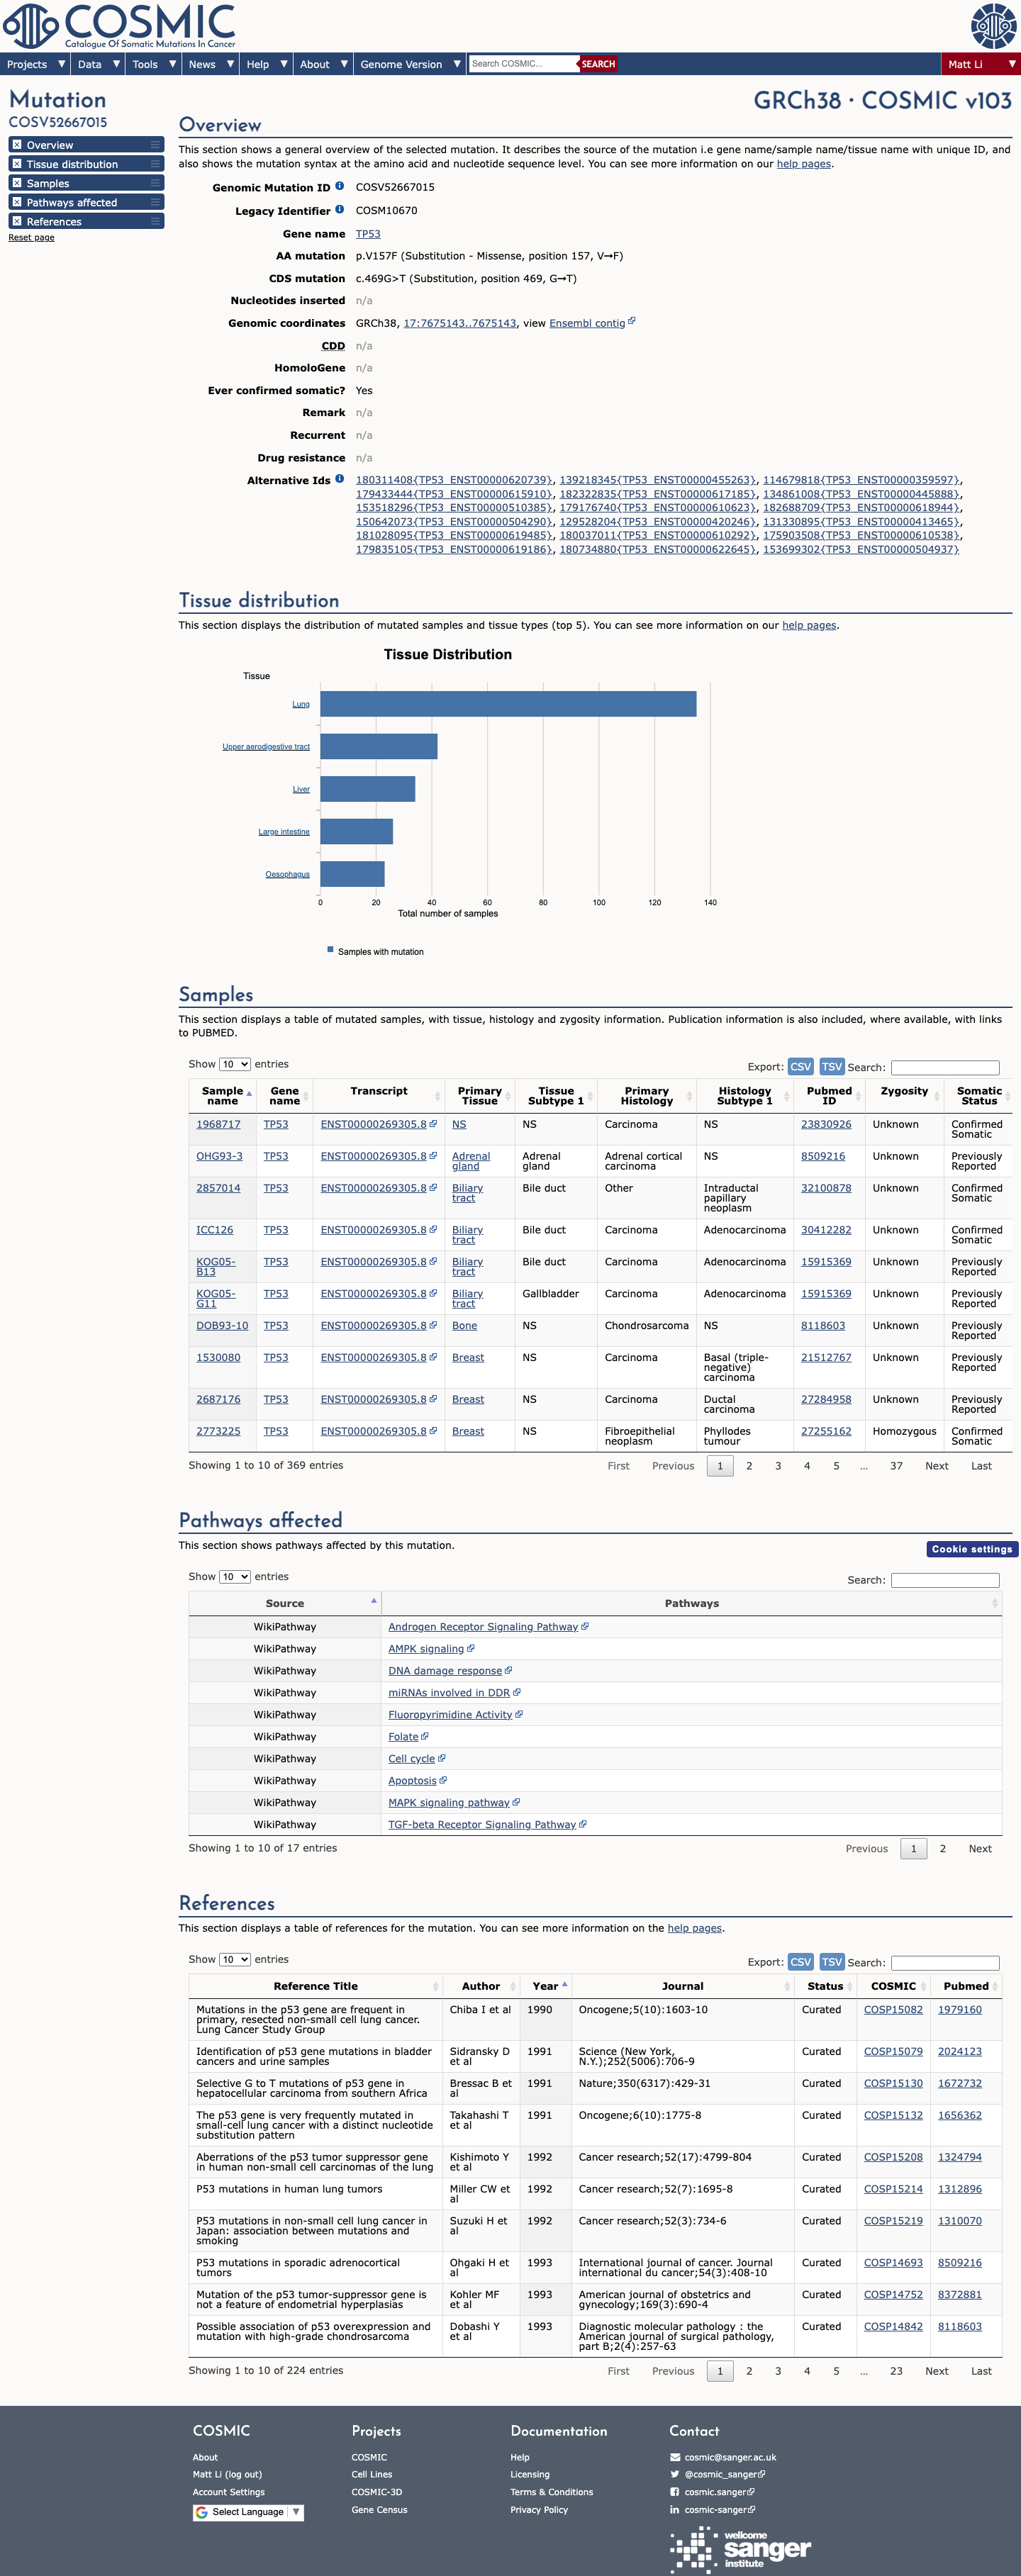The width and height of the screenshot is (1021, 2576).
Task: Click the red SEARCH button
Action: pos(598,64)
